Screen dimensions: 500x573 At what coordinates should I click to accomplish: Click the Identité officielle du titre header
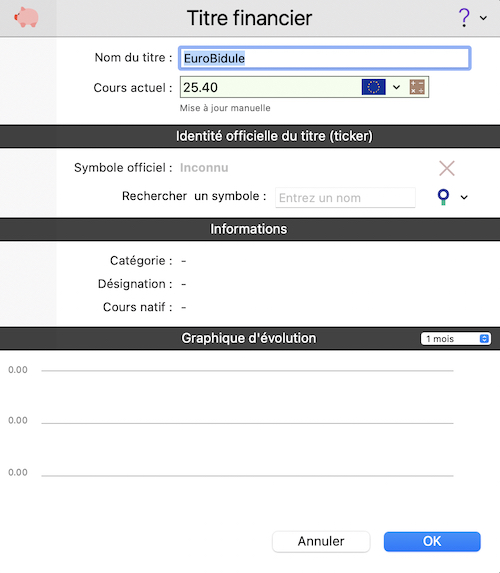pyautogui.click(x=274, y=136)
